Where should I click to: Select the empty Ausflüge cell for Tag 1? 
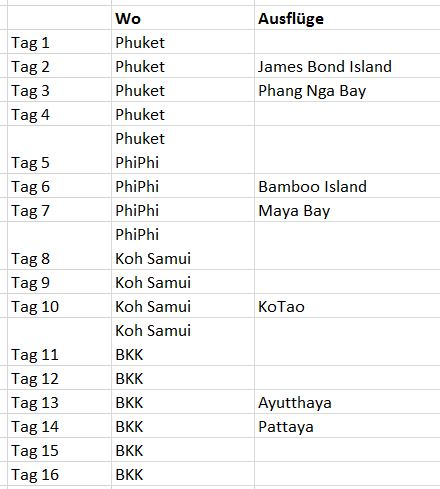(347, 42)
